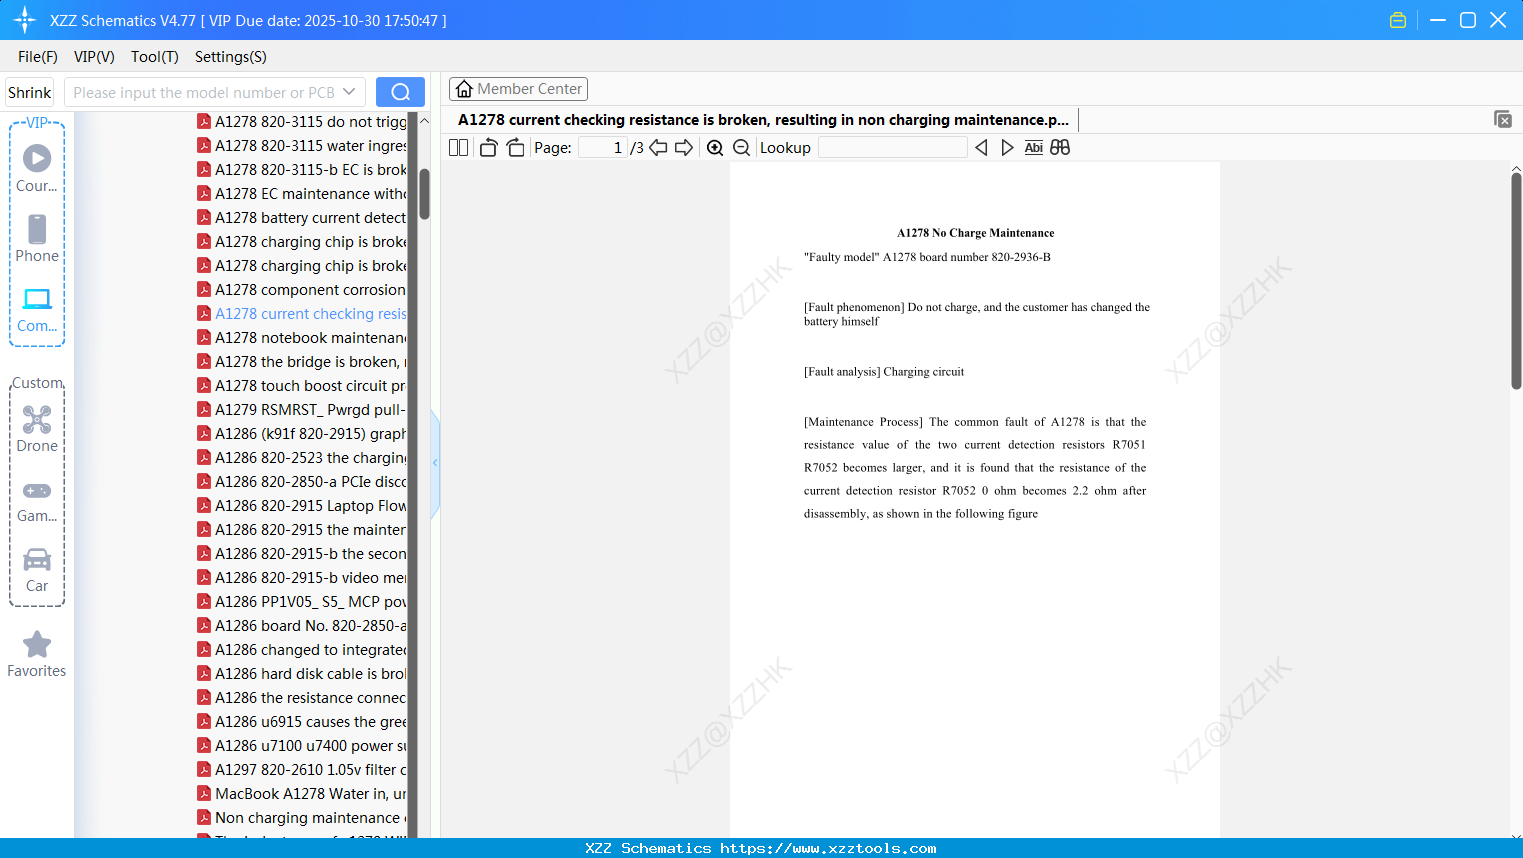Open the Member Center
This screenshot has width=1523, height=858.
click(519, 89)
